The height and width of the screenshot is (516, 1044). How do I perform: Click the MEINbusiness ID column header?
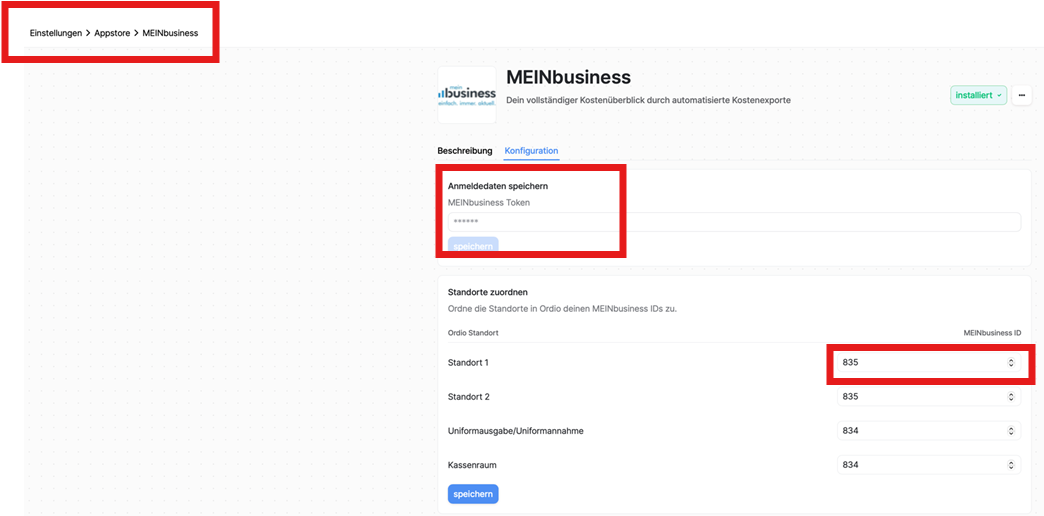[992, 332]
